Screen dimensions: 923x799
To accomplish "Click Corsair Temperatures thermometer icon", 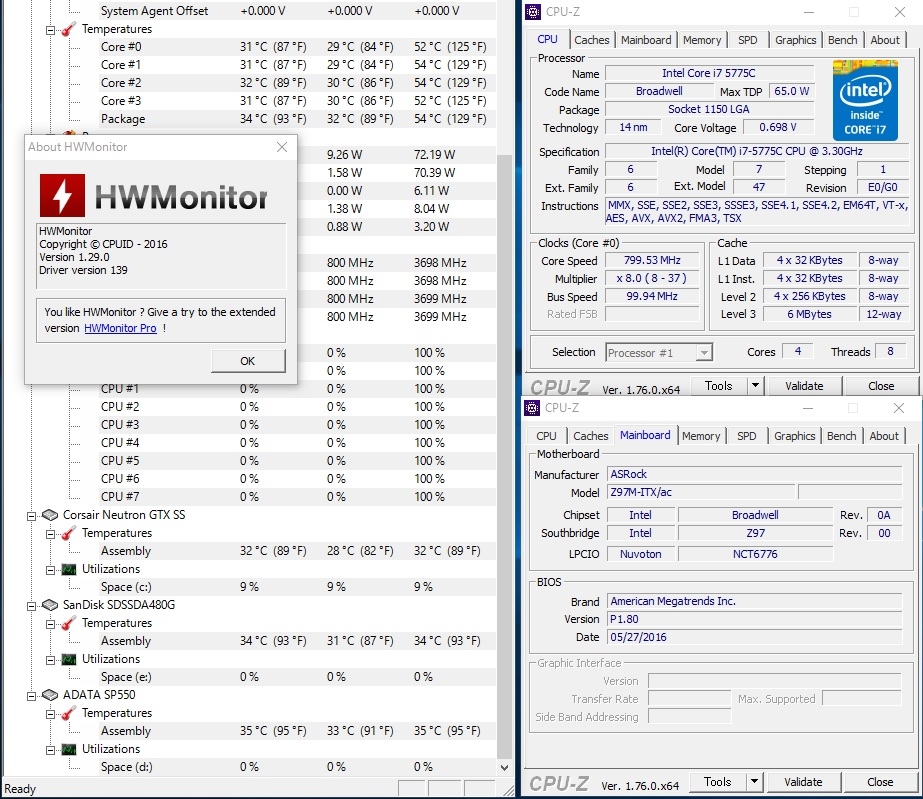I will coord(69,533).
